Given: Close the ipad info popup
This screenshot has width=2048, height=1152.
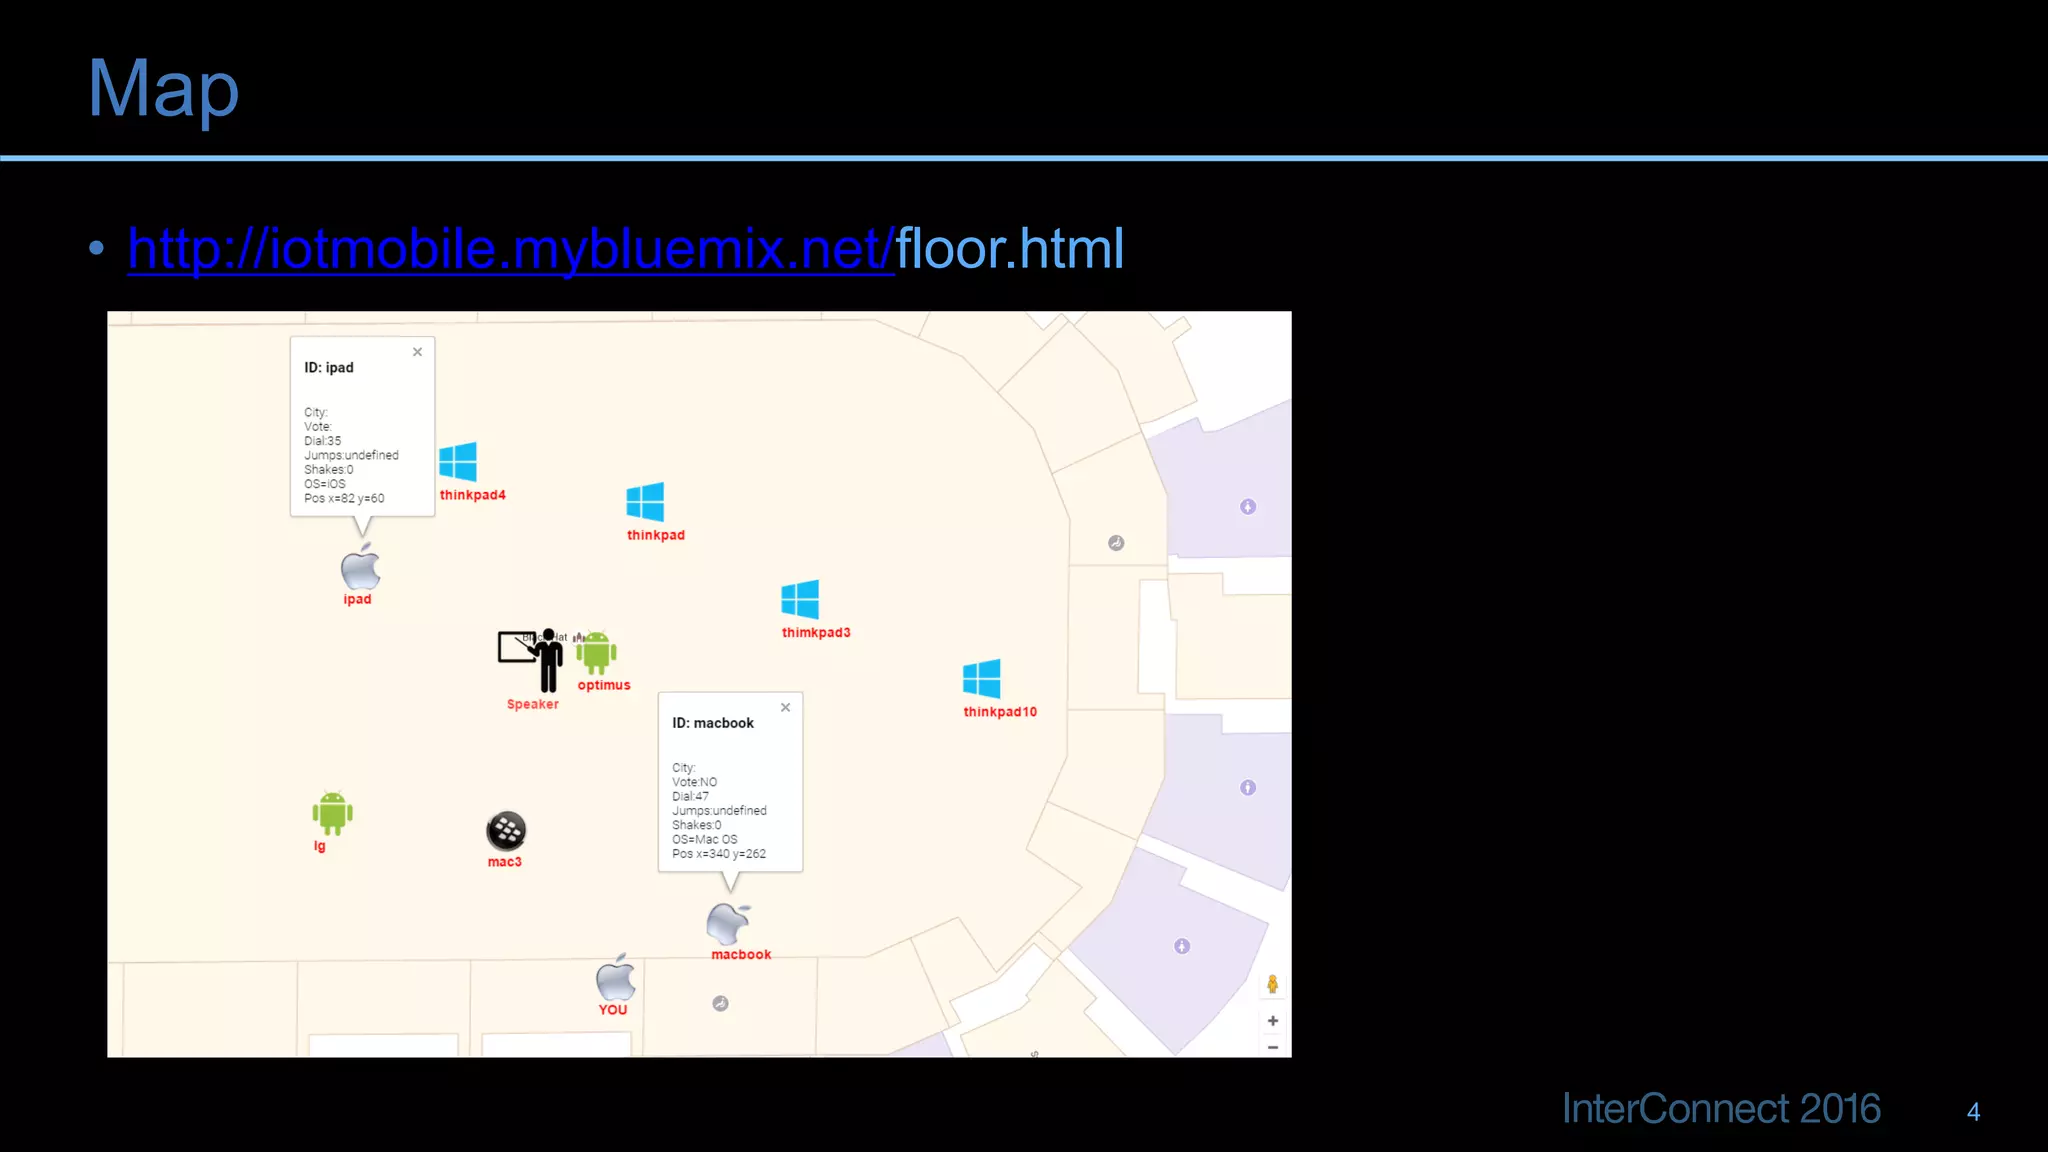Looking at the screenshot, I should click(418, 352).
